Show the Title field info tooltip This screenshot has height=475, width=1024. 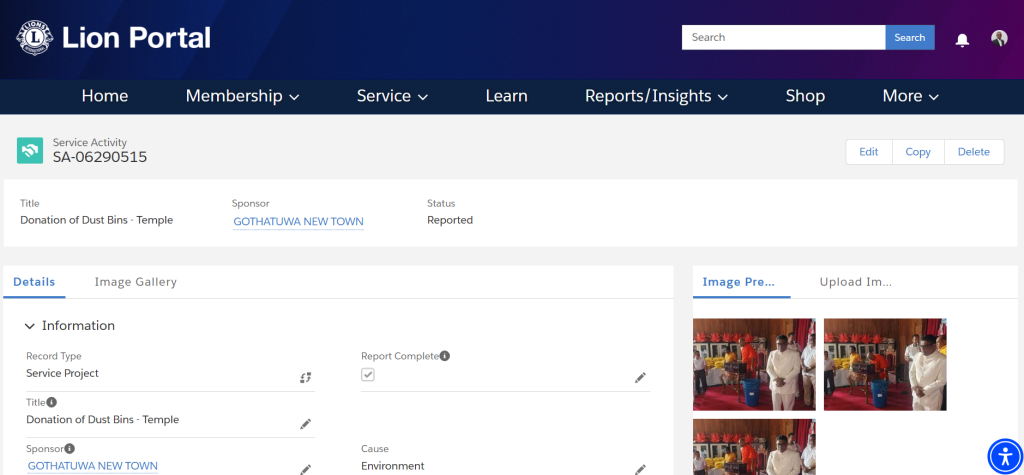[x=52, y=402]
